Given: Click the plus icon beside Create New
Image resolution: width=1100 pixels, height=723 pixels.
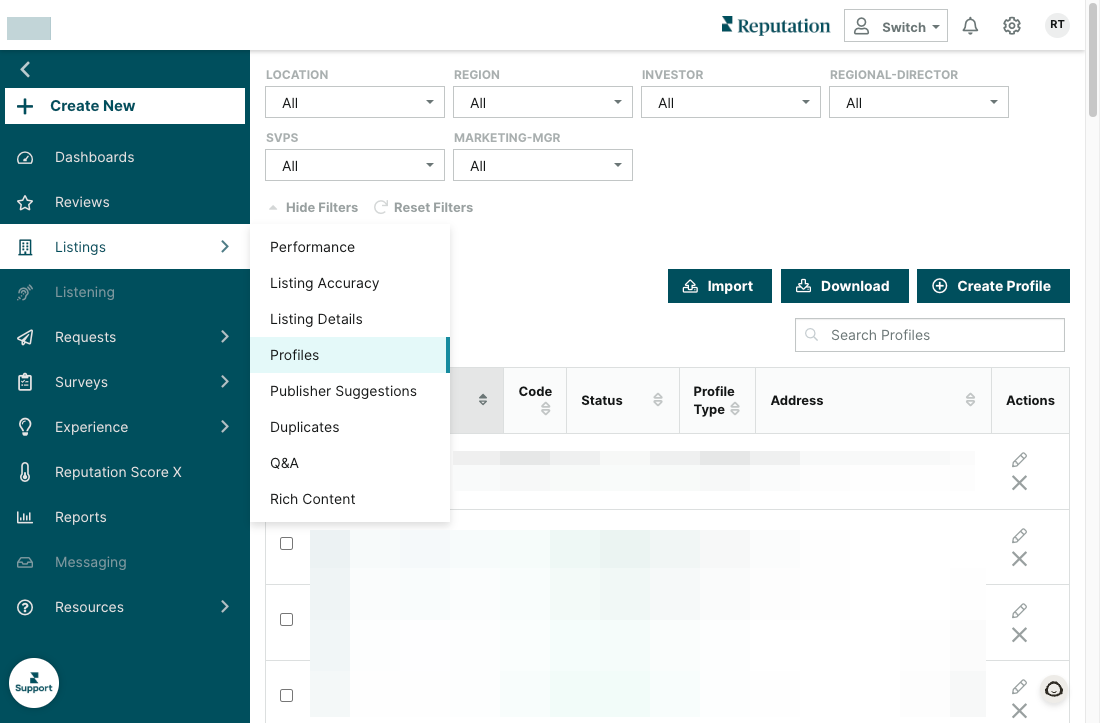Looking at the screenshot, I should (25, 106).
